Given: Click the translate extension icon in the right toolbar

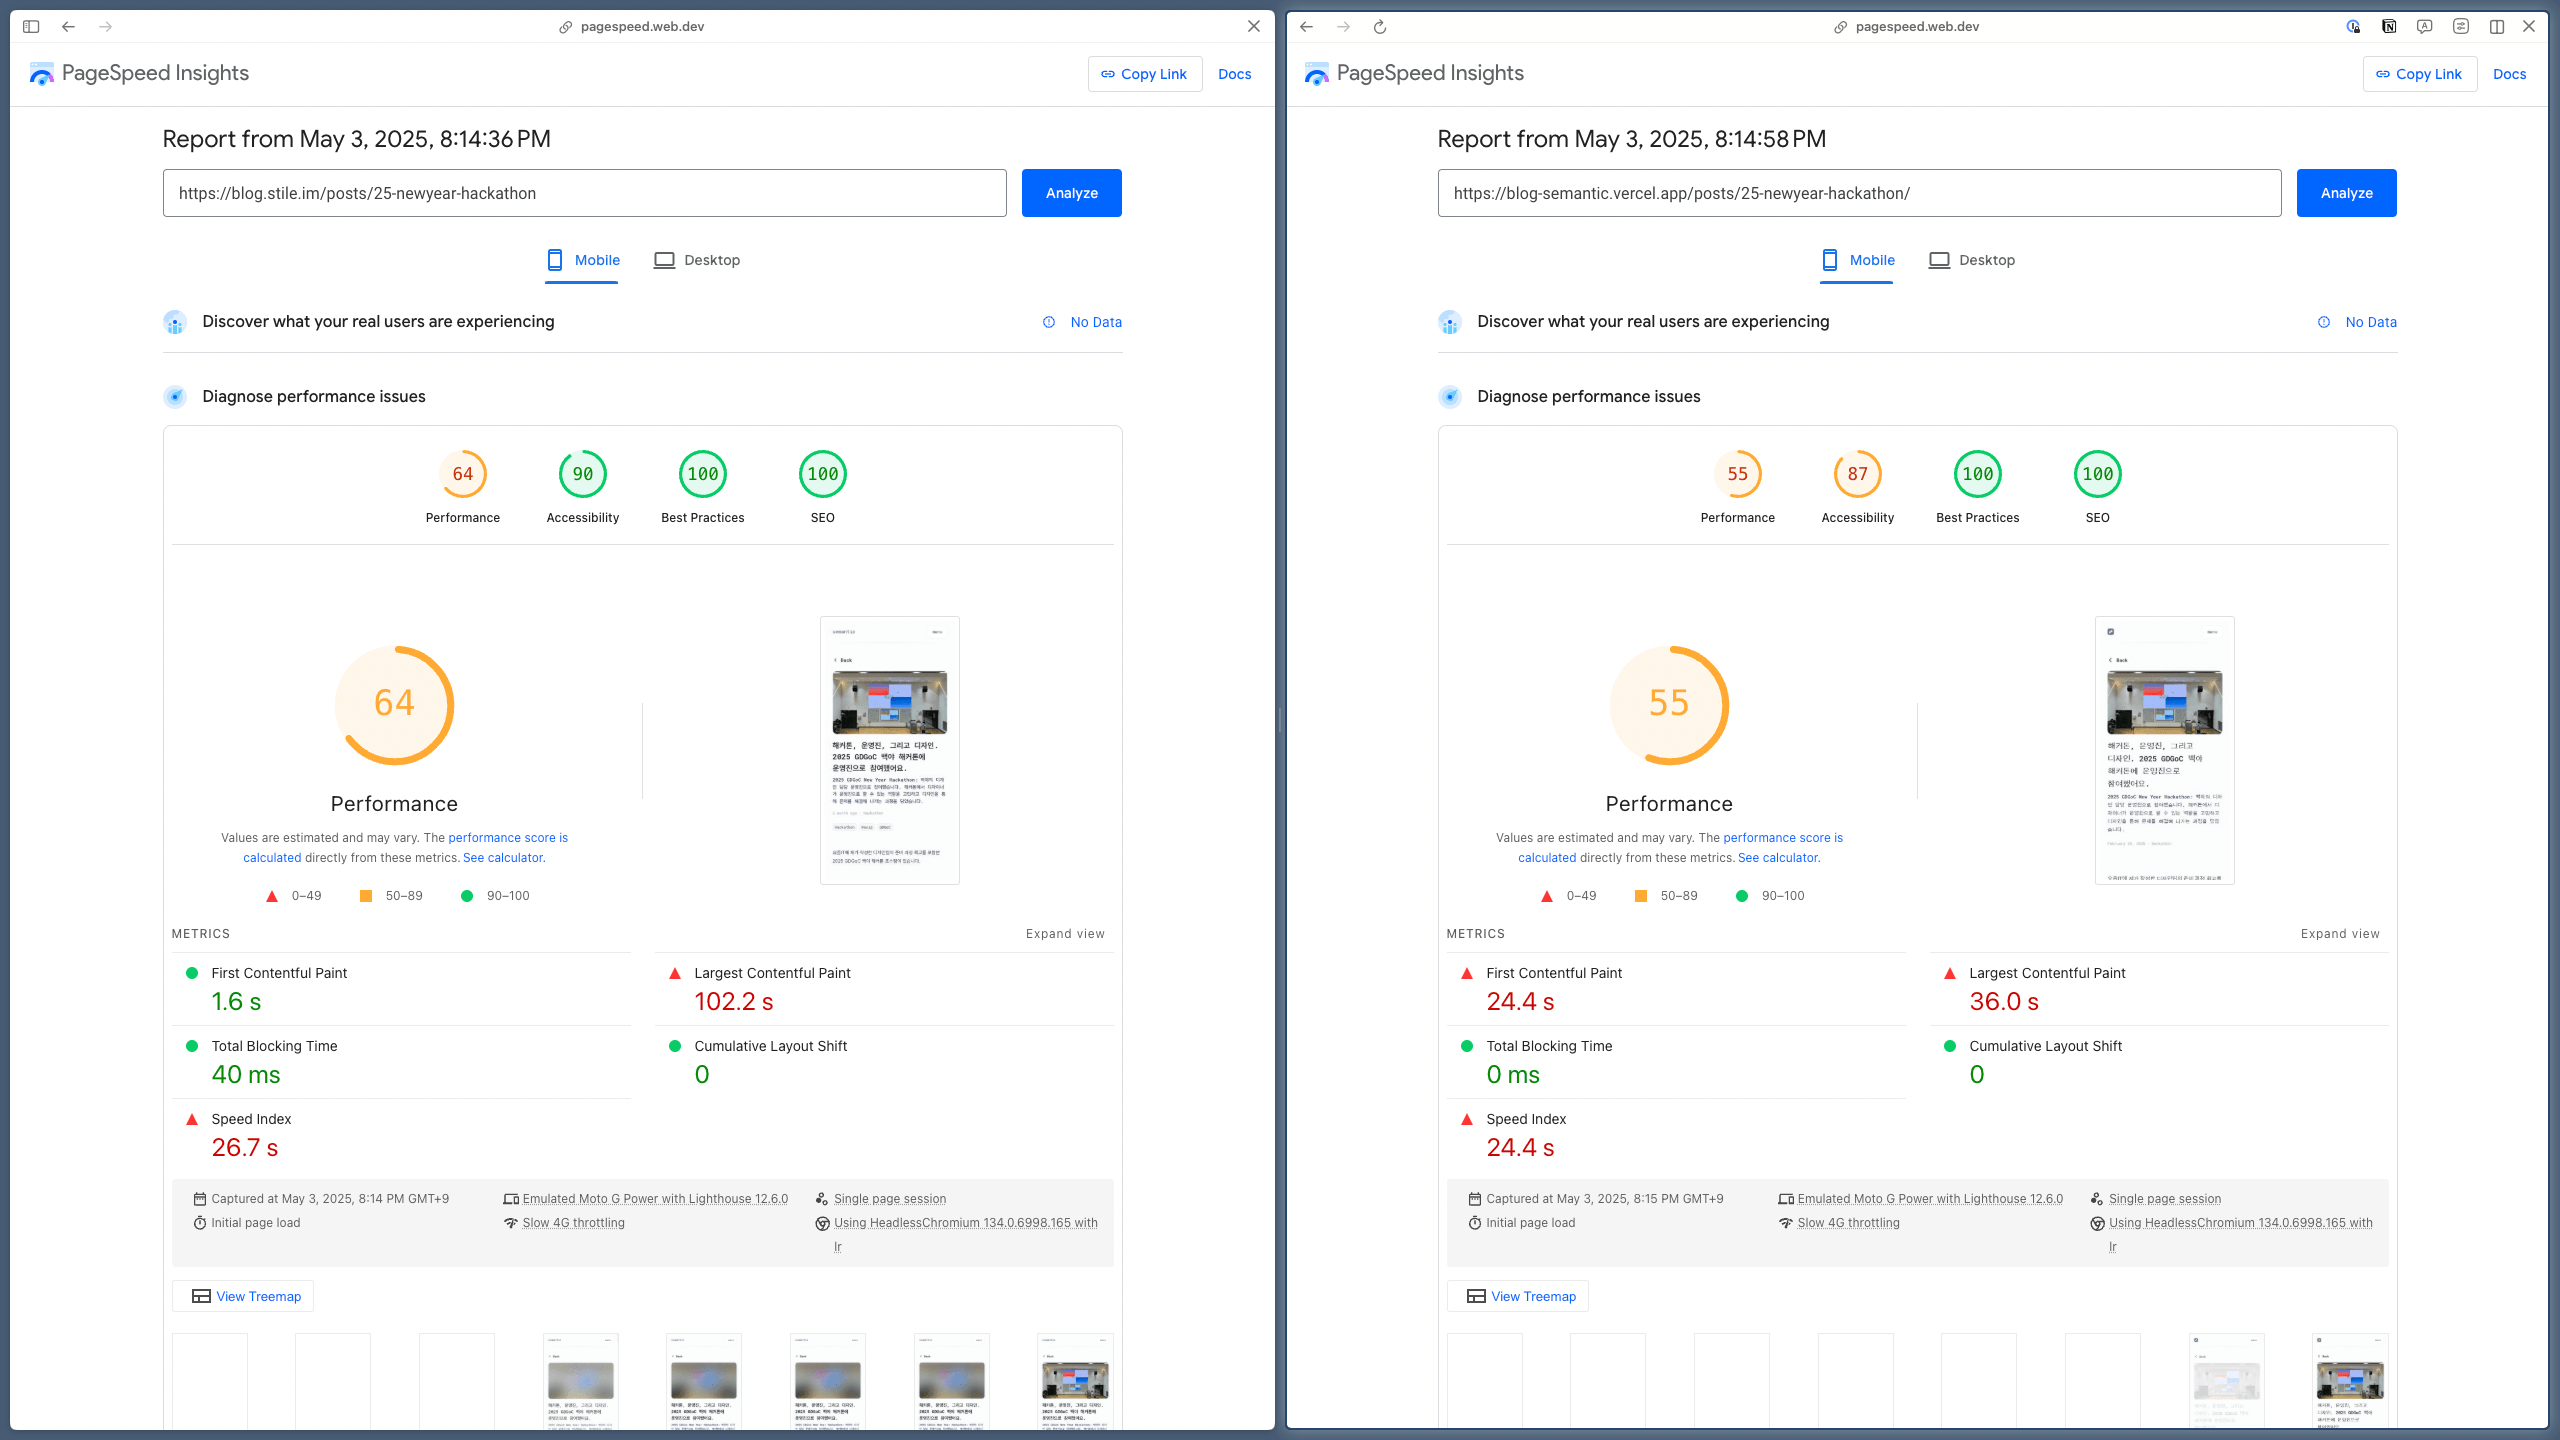Looking at the screenshot, I should [2424, 27].
